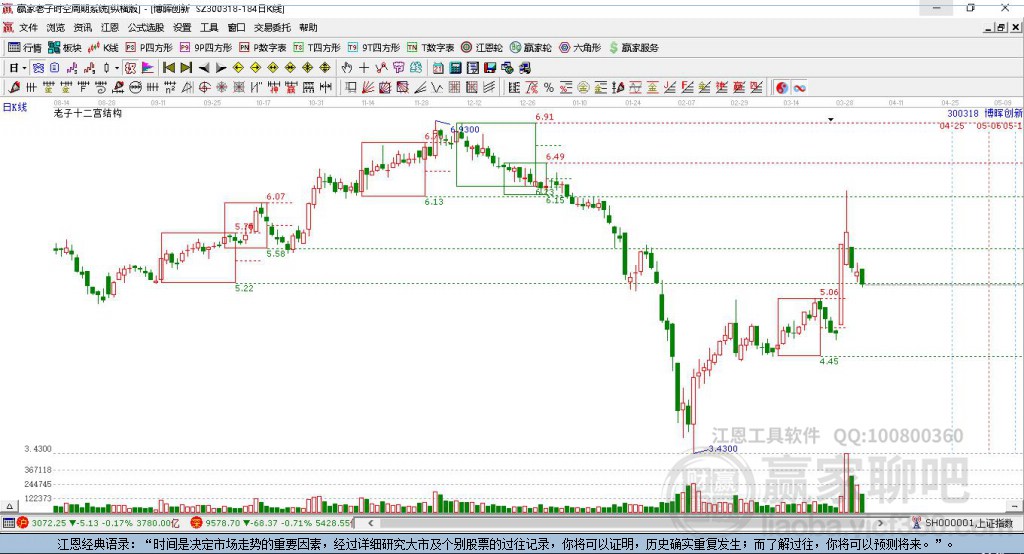Image resolution: width=1024 pixels, height=554 pixels.
Task: Select the pencil draw tool
Action: [14, 88]
